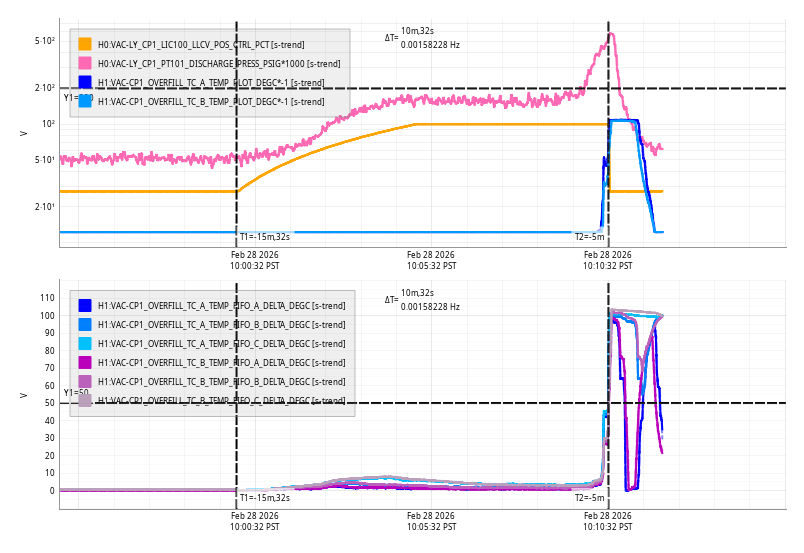Screen dimensions: 804x553
Task: Click the light blue TC_B_TEMP_PLOT legend swatch
Action: 85,101
